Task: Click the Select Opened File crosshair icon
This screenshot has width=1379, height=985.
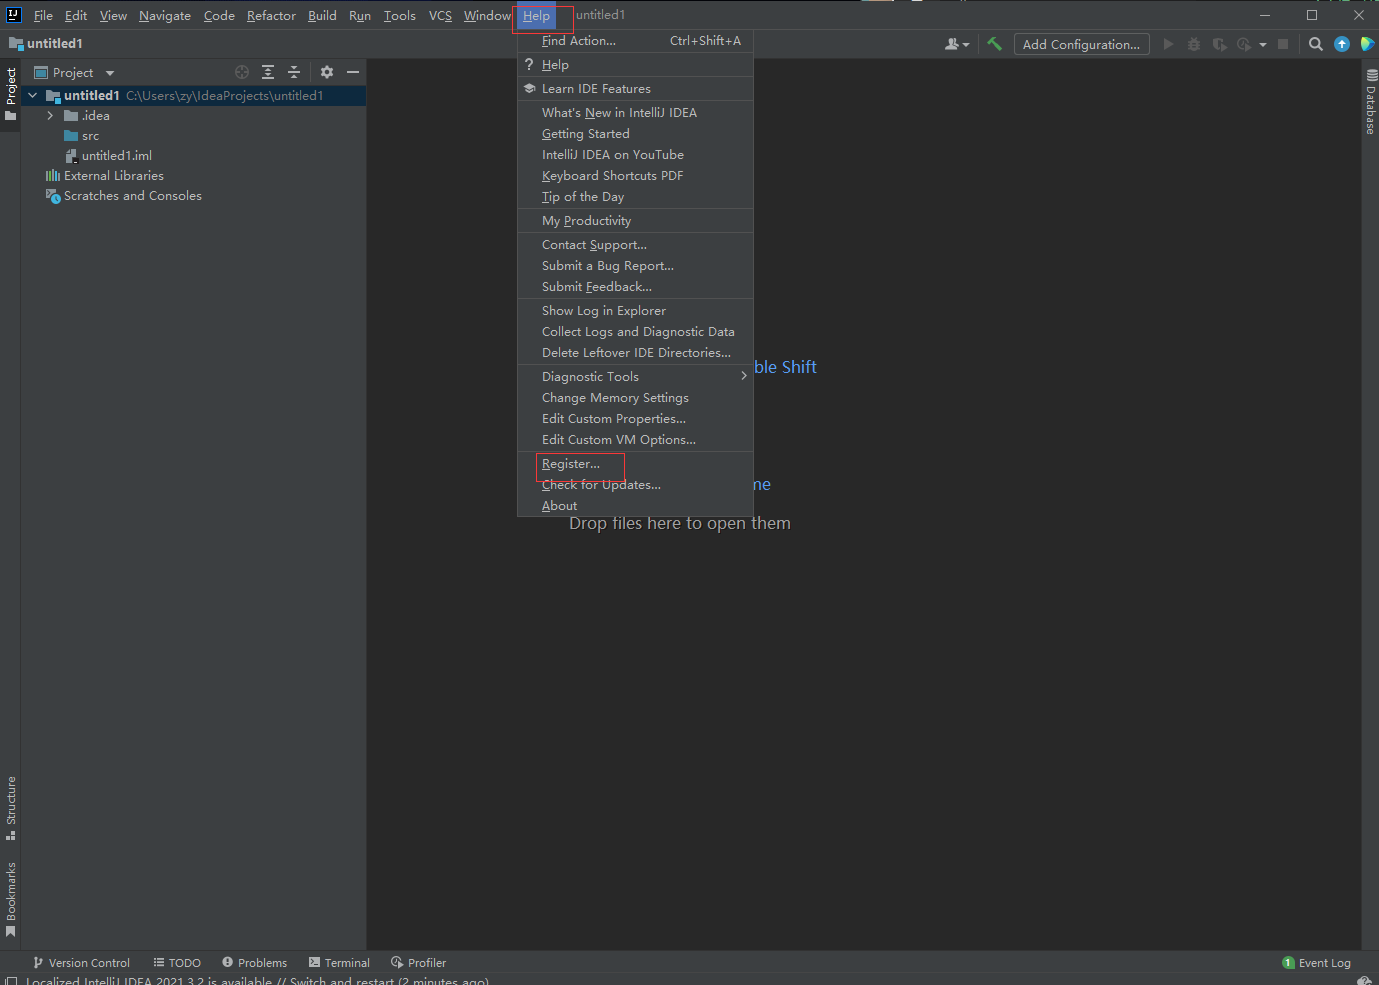Action: click(242, 72)
